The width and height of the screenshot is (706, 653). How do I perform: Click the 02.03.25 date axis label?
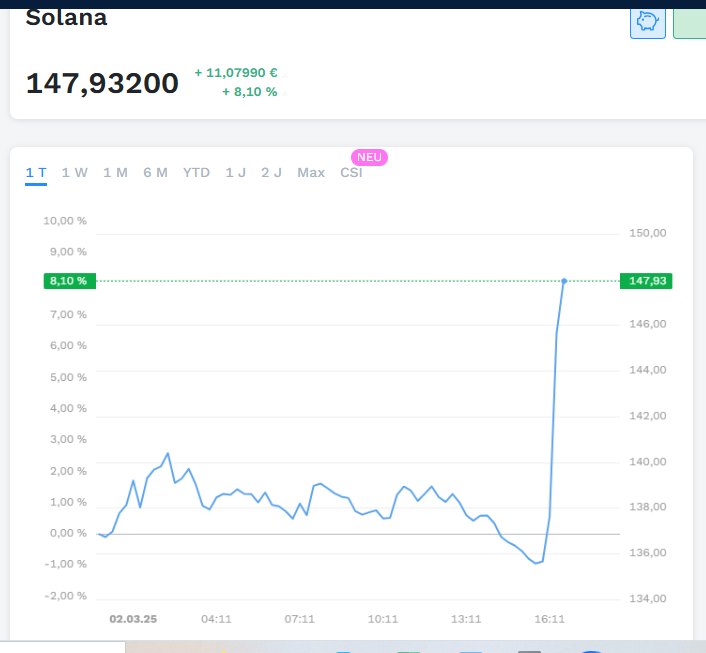[133, 619]
